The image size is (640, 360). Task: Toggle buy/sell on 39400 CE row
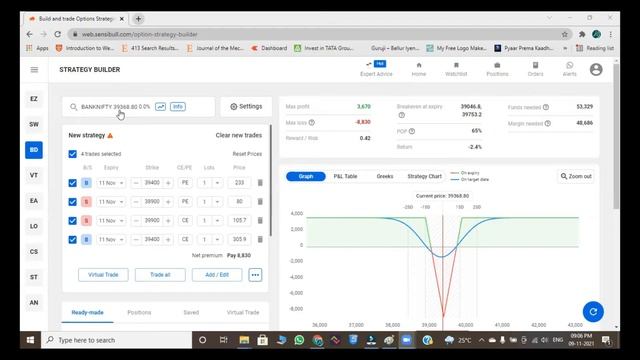coord(86,239)
